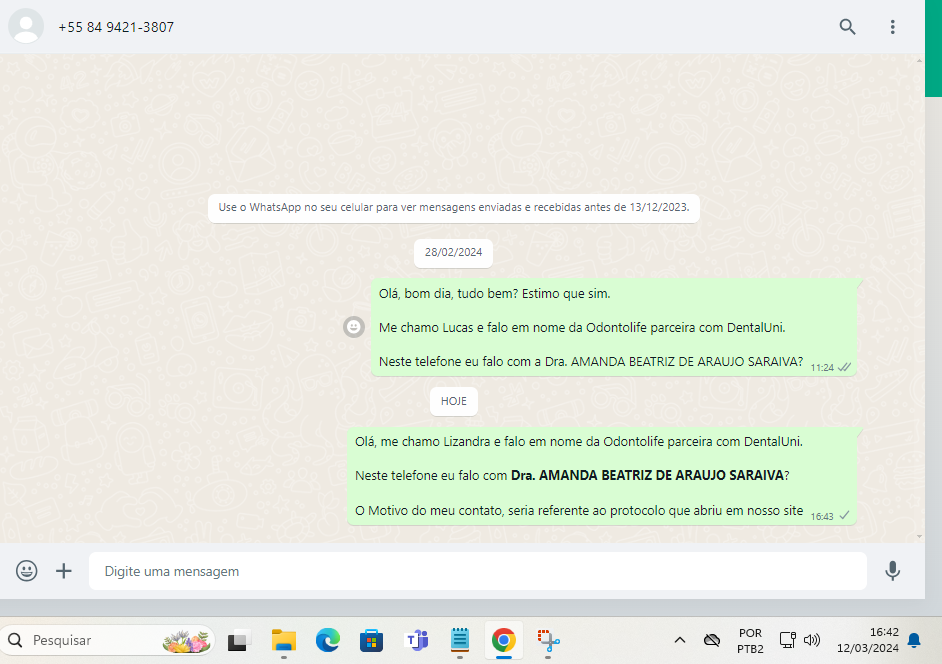Start voice recording with the microphone icon

[893, 571]
